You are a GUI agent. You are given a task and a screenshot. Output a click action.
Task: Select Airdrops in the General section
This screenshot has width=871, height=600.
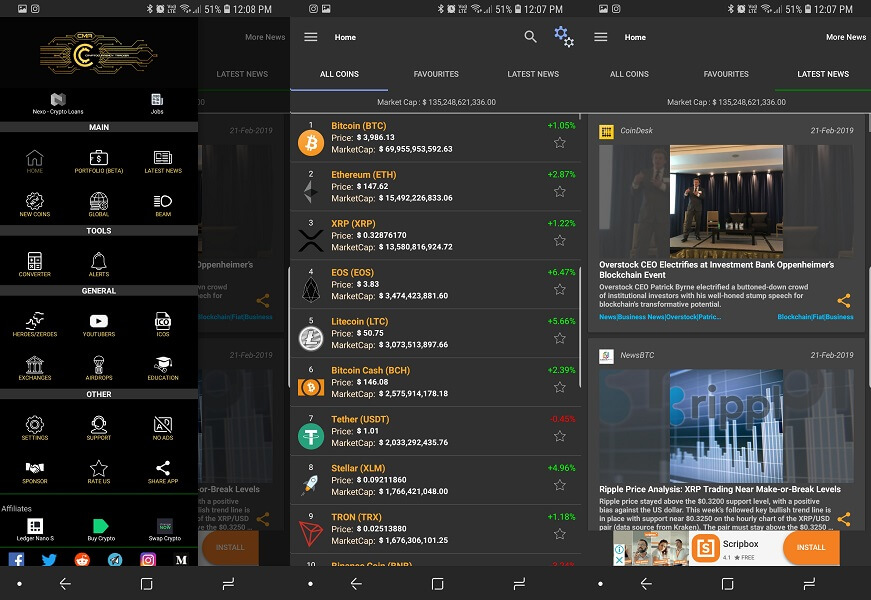coord(99,368)
